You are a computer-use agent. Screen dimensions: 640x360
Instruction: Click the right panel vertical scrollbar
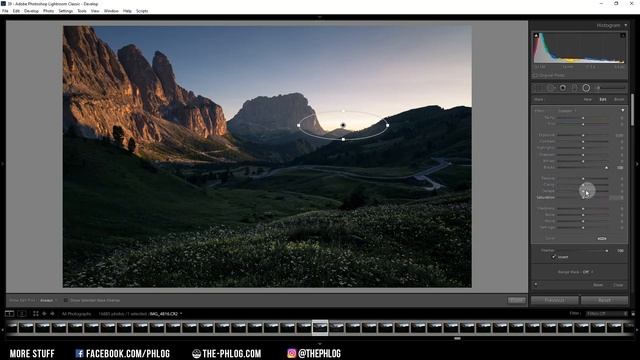(x=633, y=110)
